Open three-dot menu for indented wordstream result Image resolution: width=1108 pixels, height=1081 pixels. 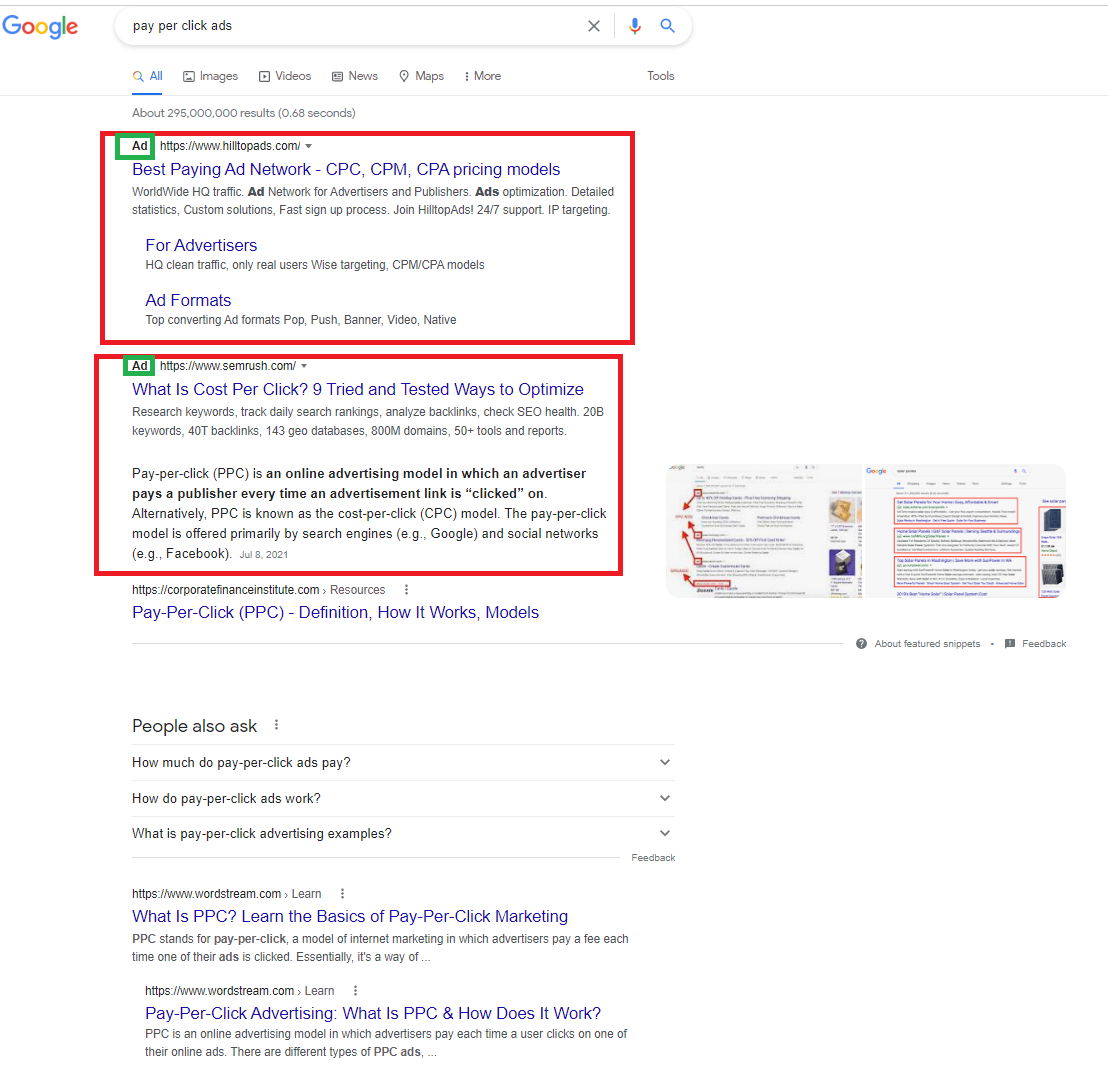point(355,991)
